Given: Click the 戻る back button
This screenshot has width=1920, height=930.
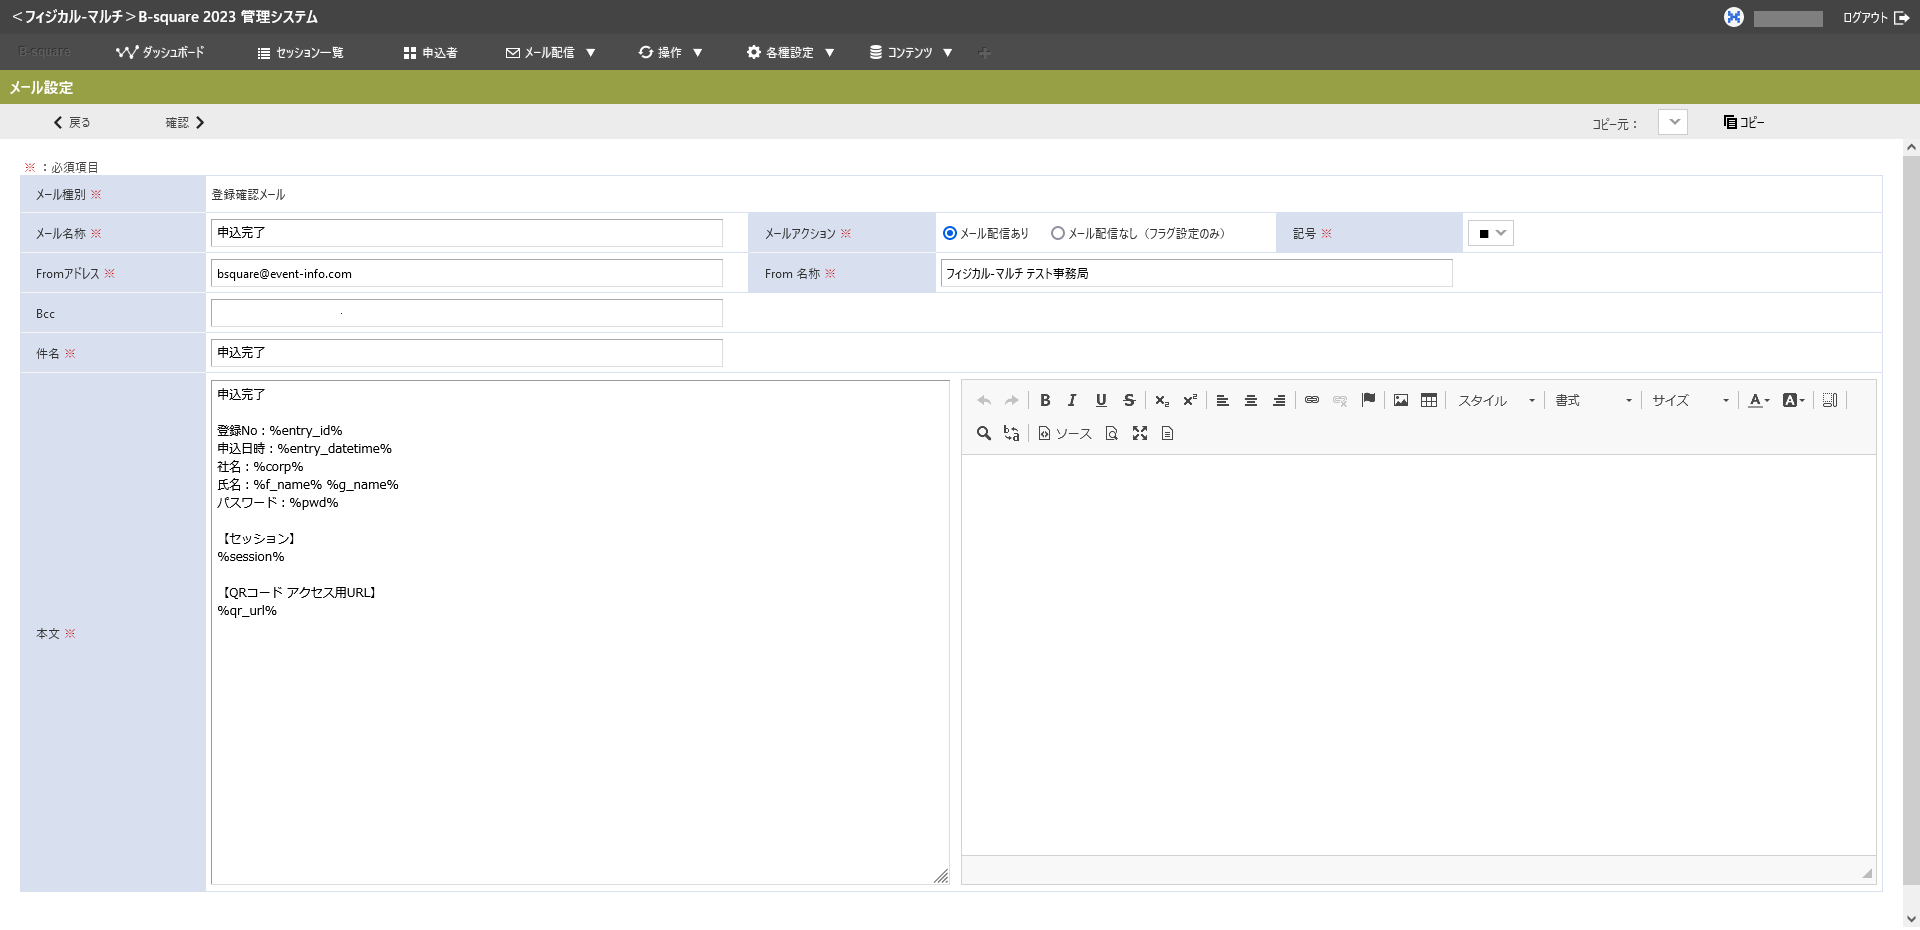Looking at the screenshot, I should click(x=72, y=122).
